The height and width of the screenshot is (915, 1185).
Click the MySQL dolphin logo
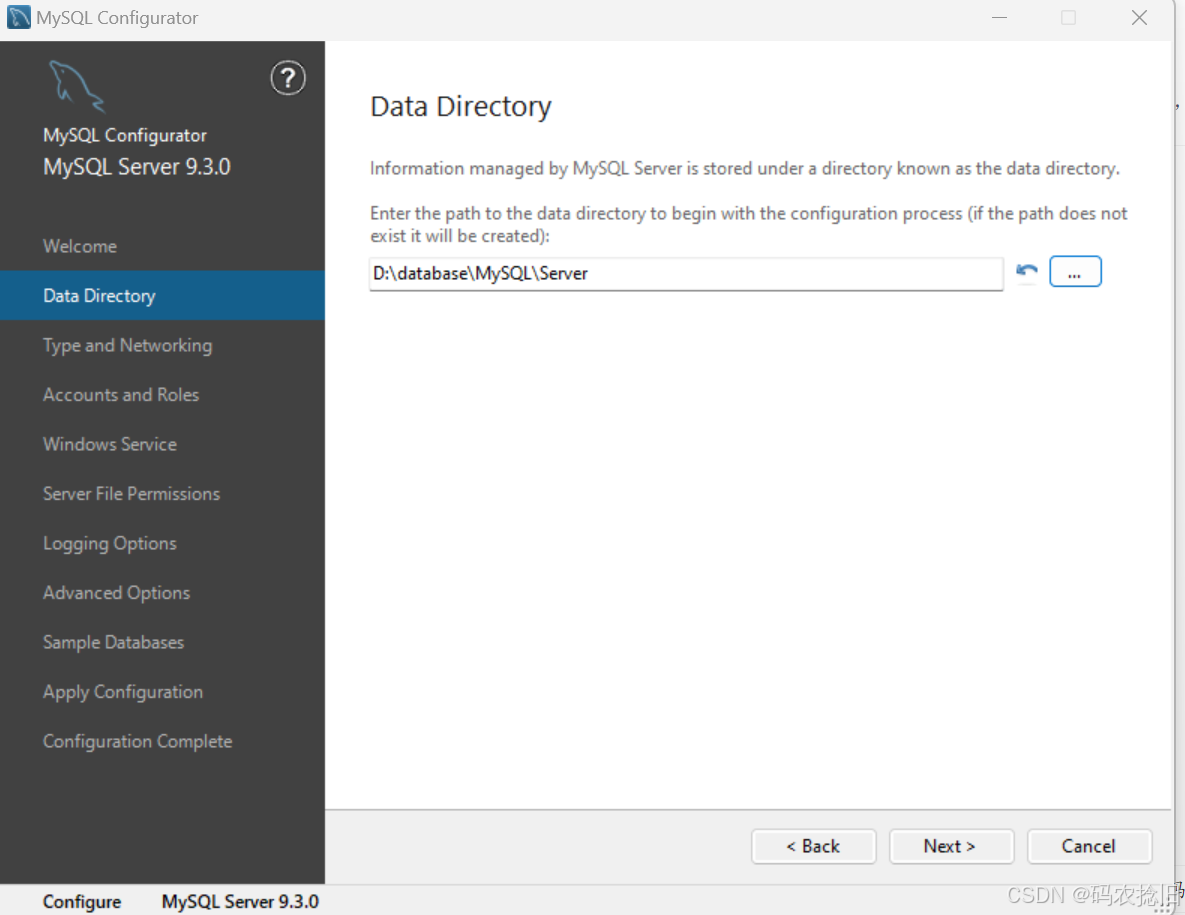76,85
